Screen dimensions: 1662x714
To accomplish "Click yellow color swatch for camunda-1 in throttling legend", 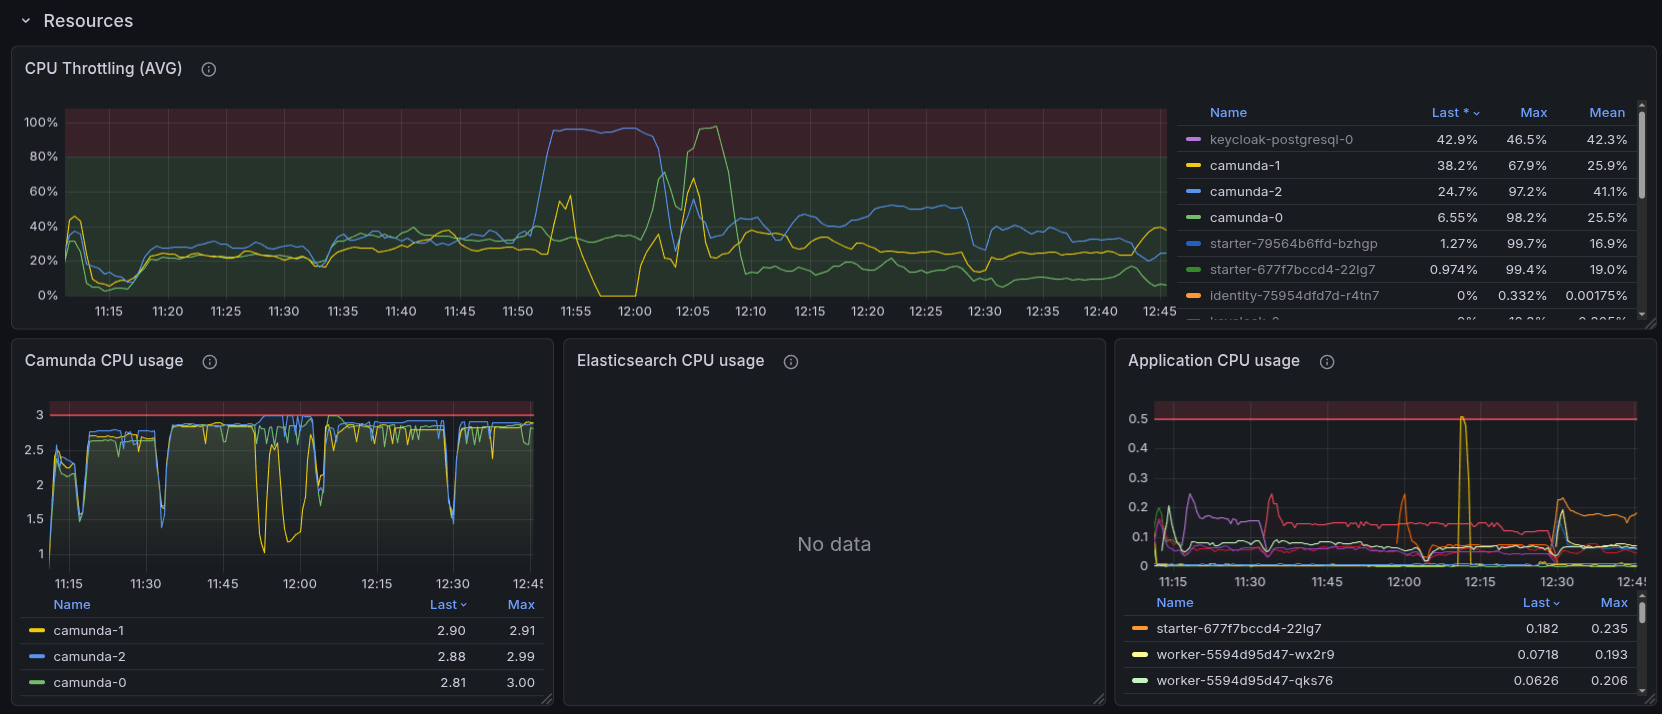I will (1193, 166).
